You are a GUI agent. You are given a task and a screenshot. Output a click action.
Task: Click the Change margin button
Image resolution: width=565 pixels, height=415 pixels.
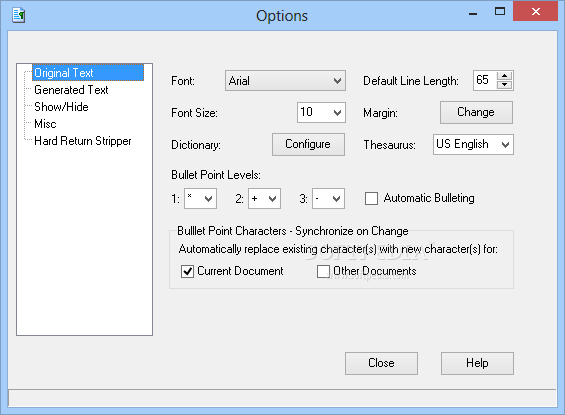[476, 112]
